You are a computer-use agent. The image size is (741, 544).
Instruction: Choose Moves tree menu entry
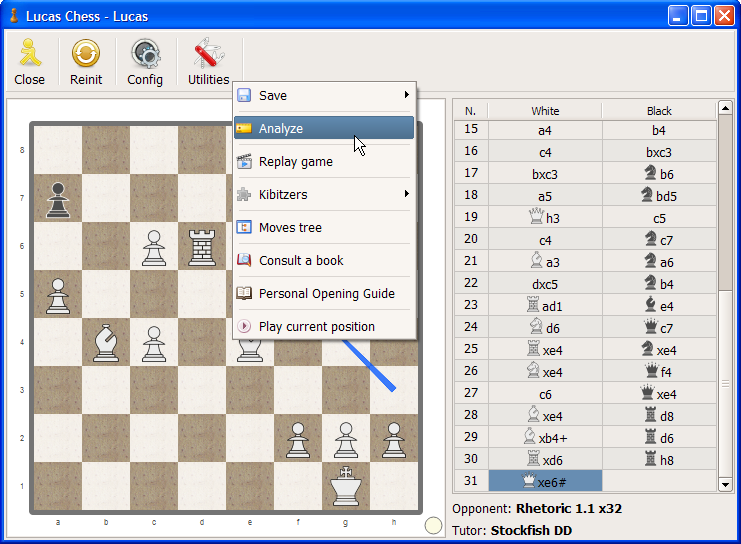324,227
